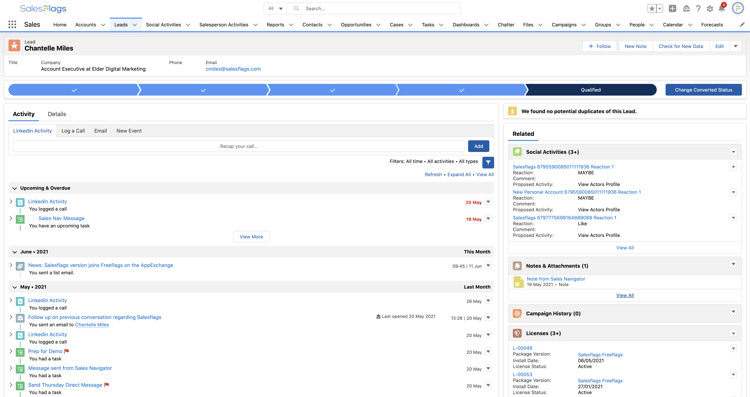The image size is (750, 397).
Task: Open the Trailhead guidance icon
Action: tap(686, 9)
